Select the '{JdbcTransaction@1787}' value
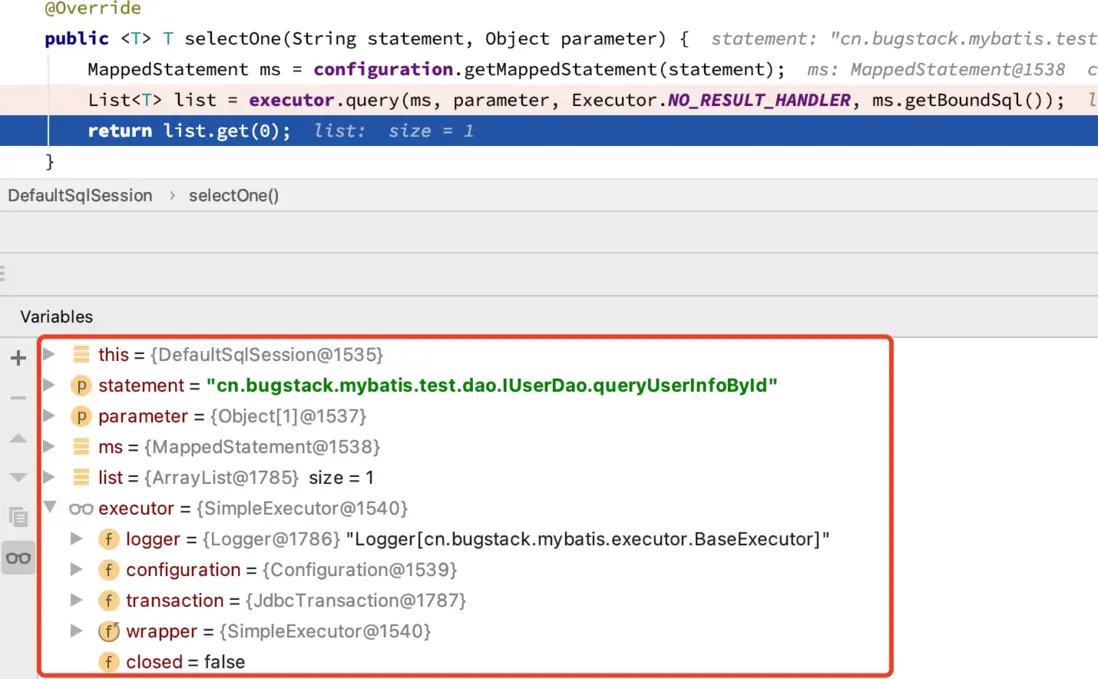The image size is (1098, 679). 356,601
